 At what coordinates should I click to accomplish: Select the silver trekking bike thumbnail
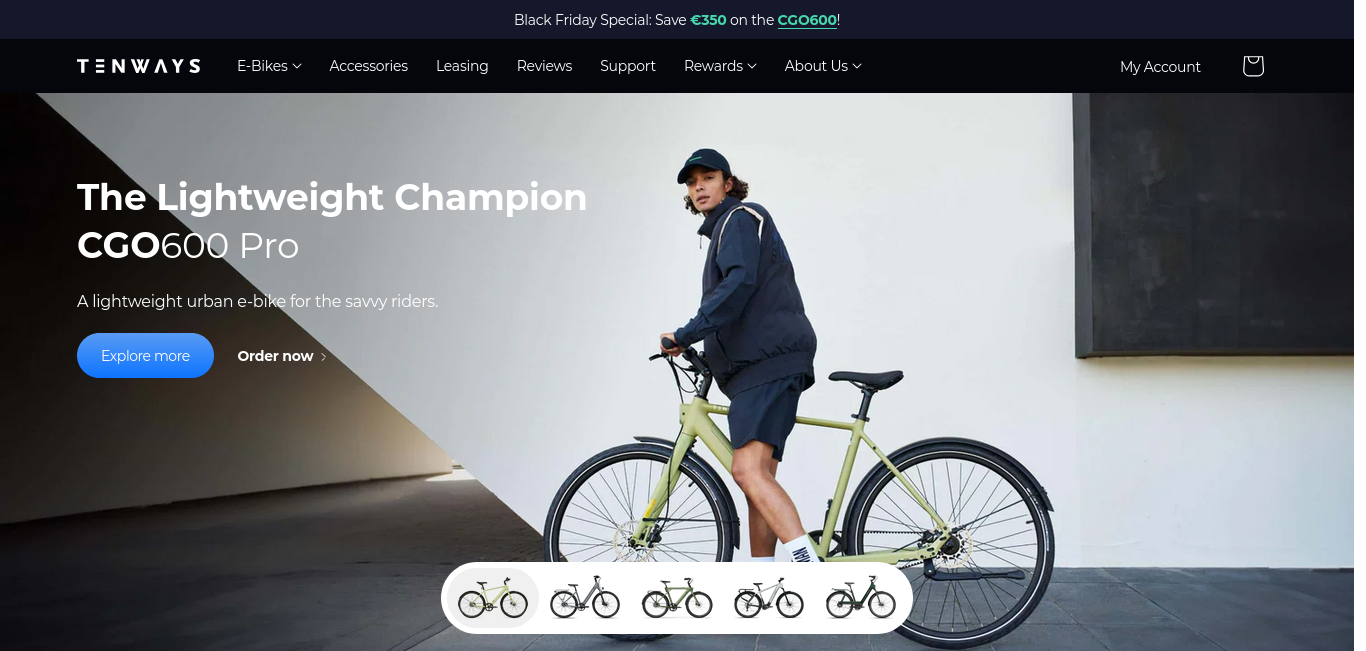pyautogui.click(x=769, y=598)
